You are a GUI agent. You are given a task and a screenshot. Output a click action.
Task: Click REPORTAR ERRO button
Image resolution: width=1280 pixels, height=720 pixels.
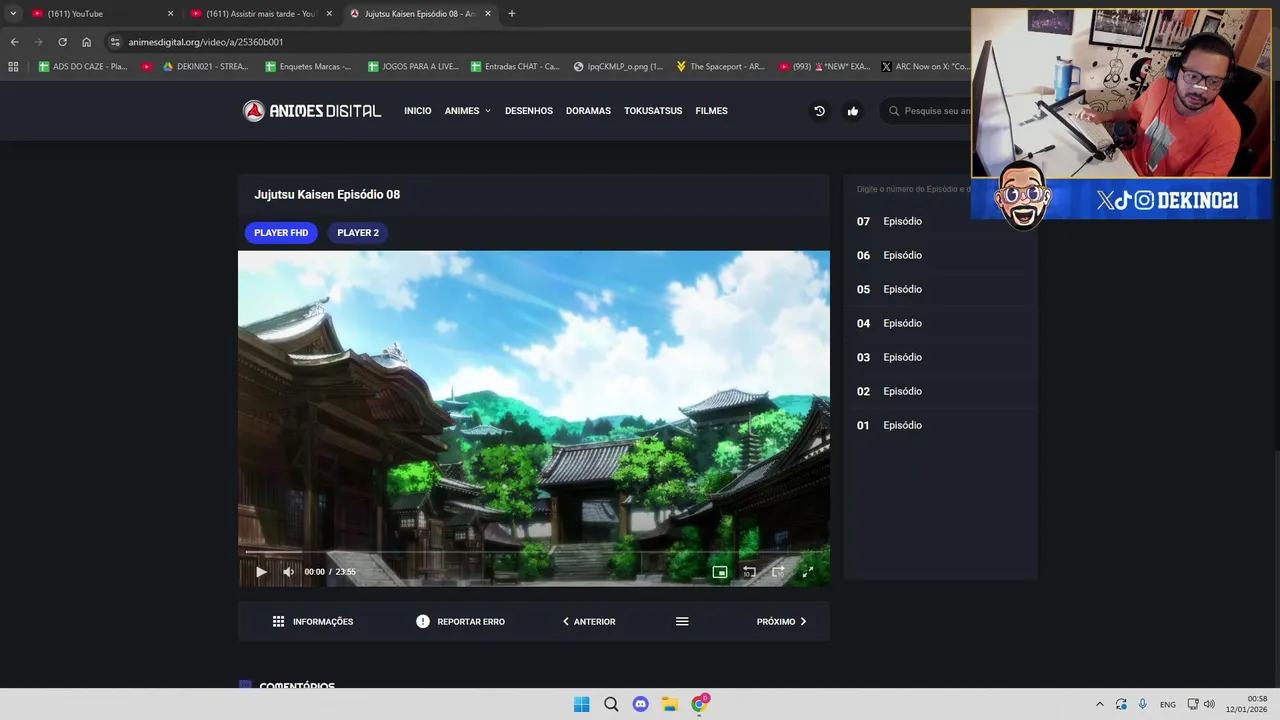[461, 622]
